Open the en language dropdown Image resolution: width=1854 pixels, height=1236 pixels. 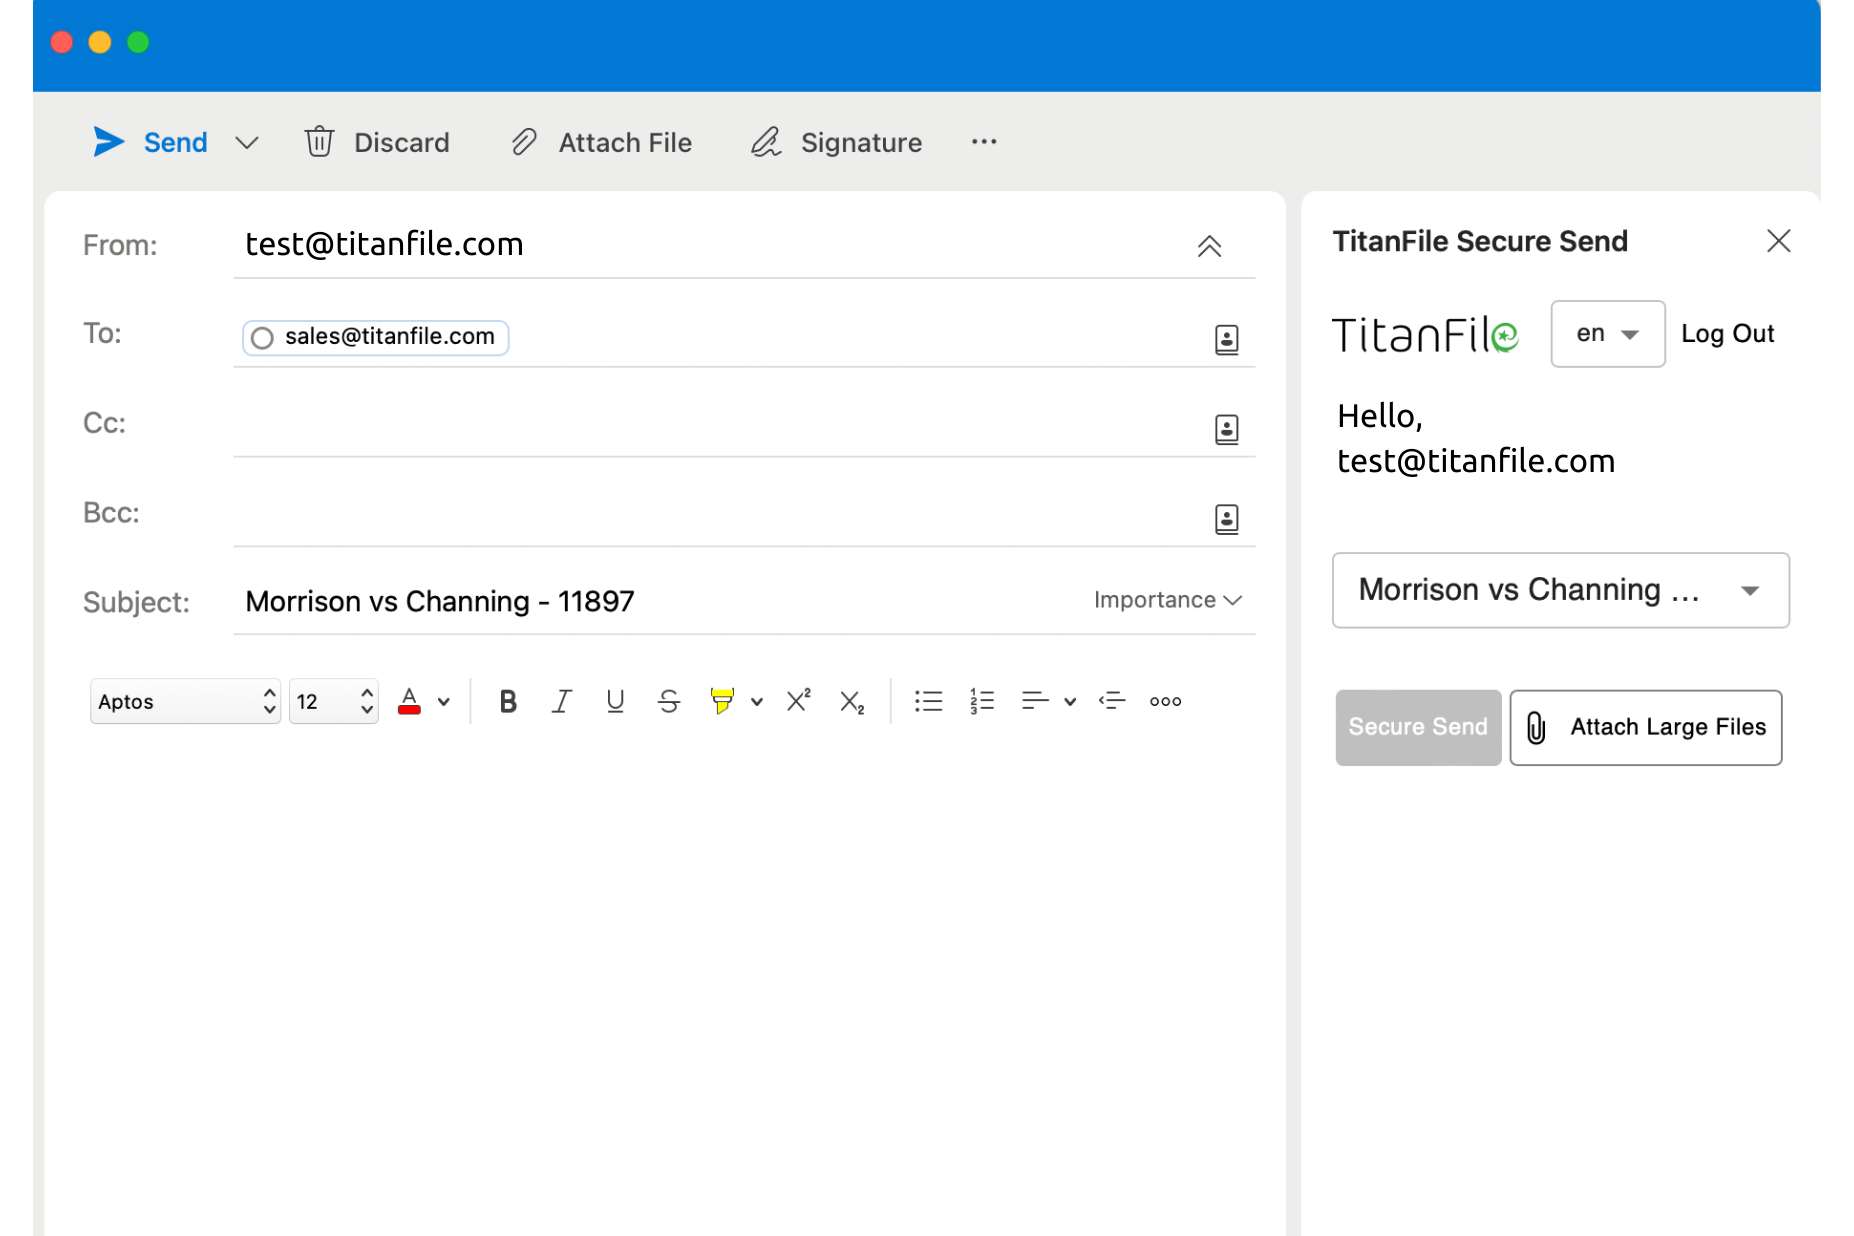pos(1607,334)
